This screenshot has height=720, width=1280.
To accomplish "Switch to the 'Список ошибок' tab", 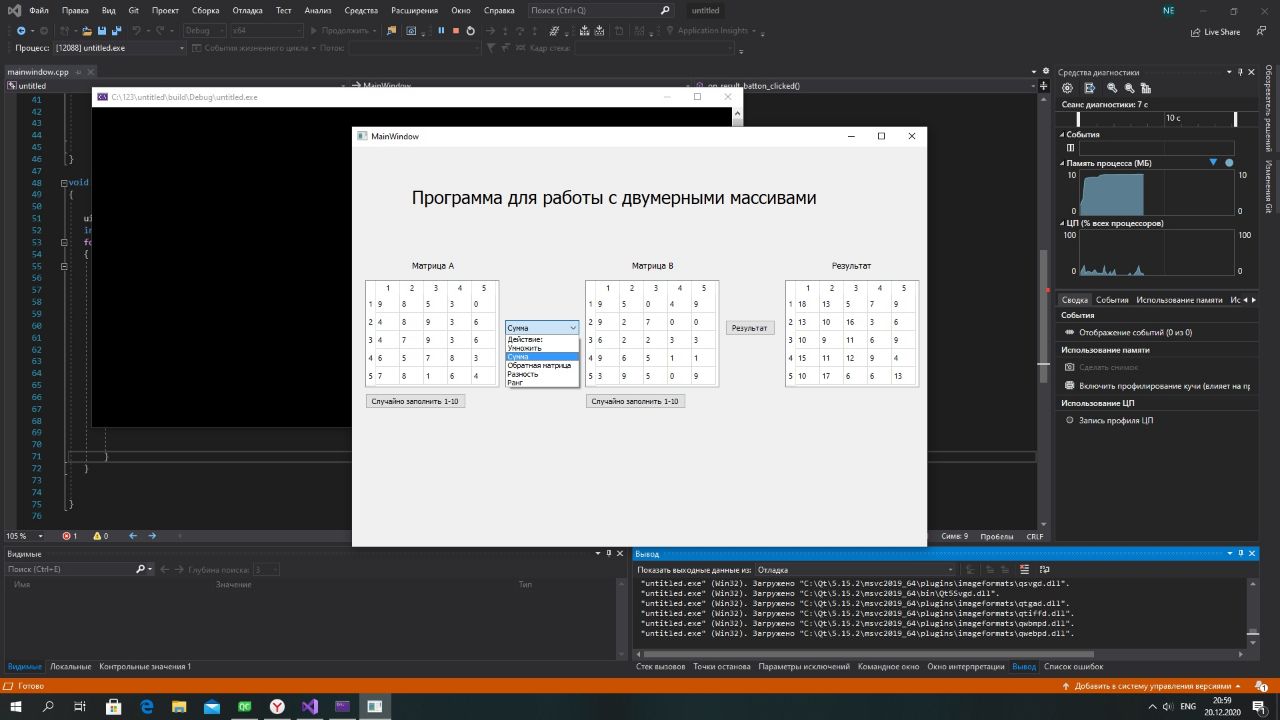I will click(x=1073, y=666).
